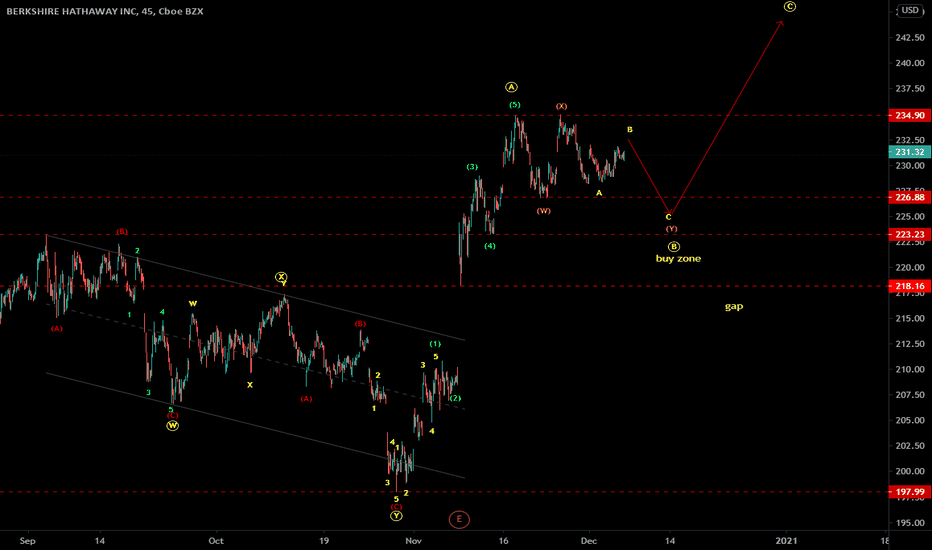Select the circled B label above buy zone

(x=673, y=247)
